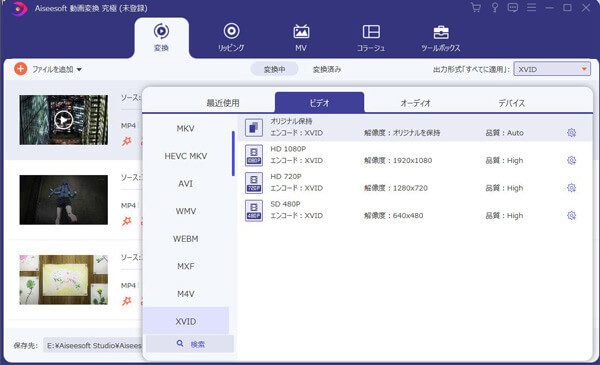
Task: Click the オリジナル保持 preset icon
Action: point(254,127)
